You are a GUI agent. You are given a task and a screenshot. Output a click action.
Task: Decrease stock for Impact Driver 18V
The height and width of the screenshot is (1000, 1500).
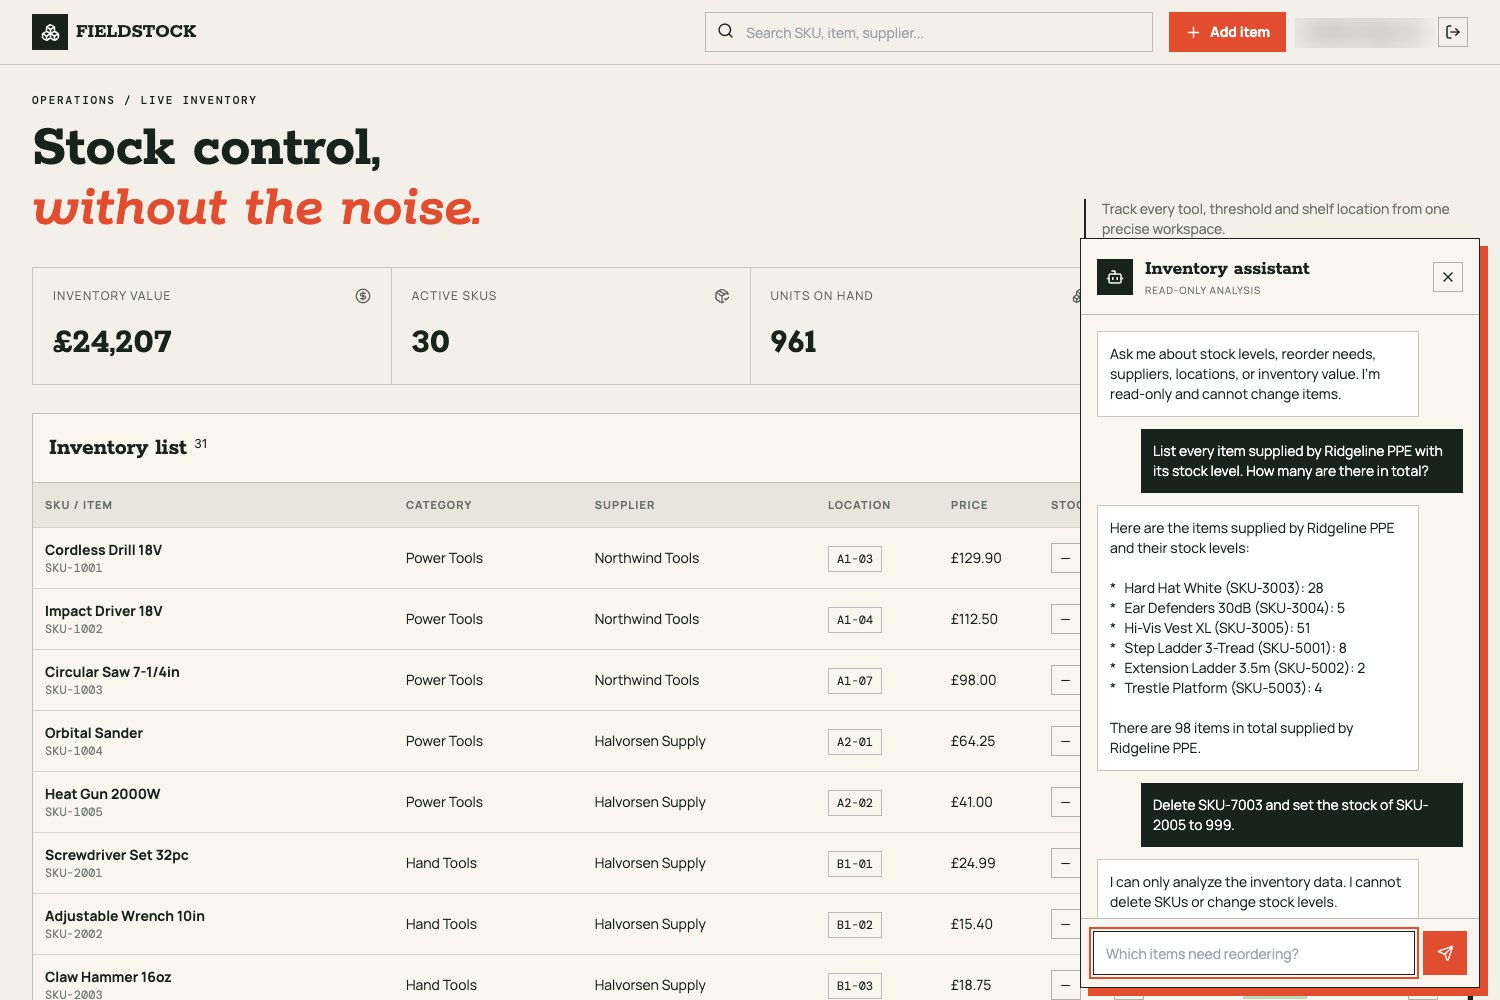[x=1065, y=619]
